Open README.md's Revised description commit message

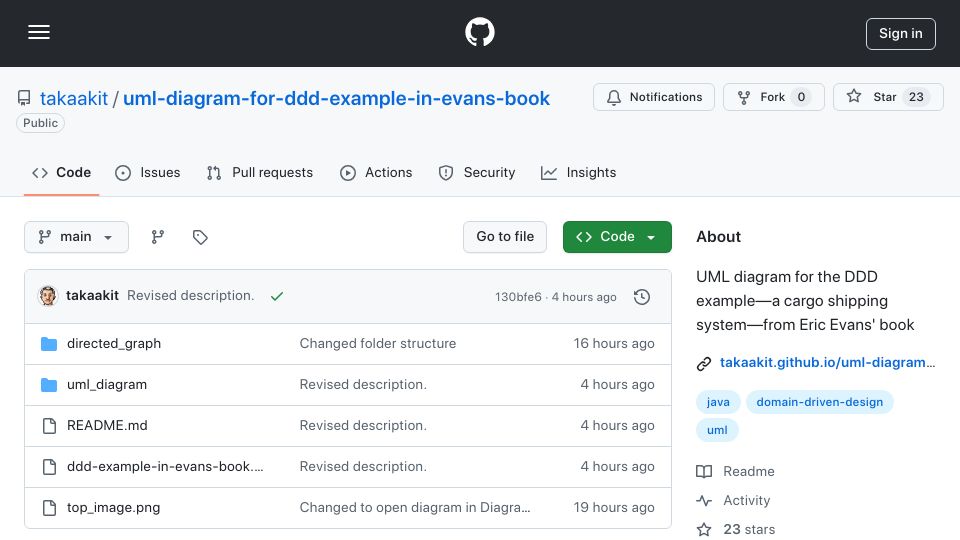point(363,426)
